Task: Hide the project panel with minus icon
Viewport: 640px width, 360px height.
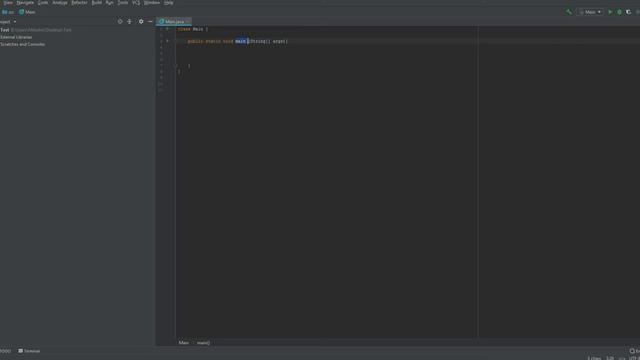Action: pyautogui.click(x=150, y=21)
